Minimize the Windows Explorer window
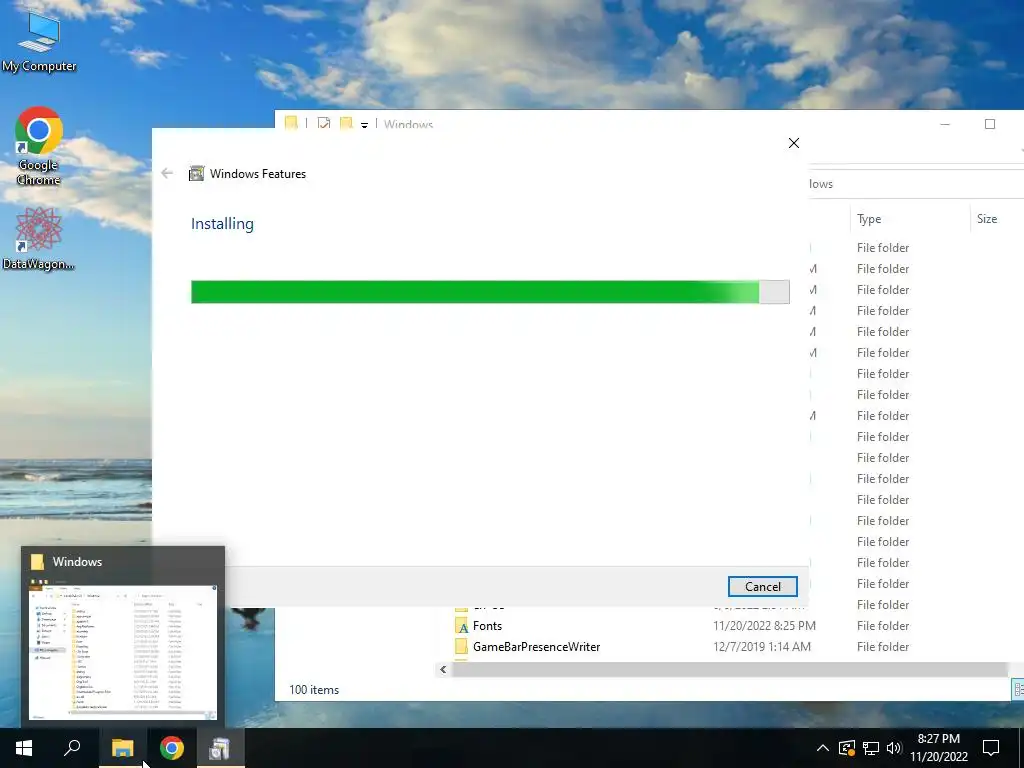1024x768 pixels. coord(945,124)
